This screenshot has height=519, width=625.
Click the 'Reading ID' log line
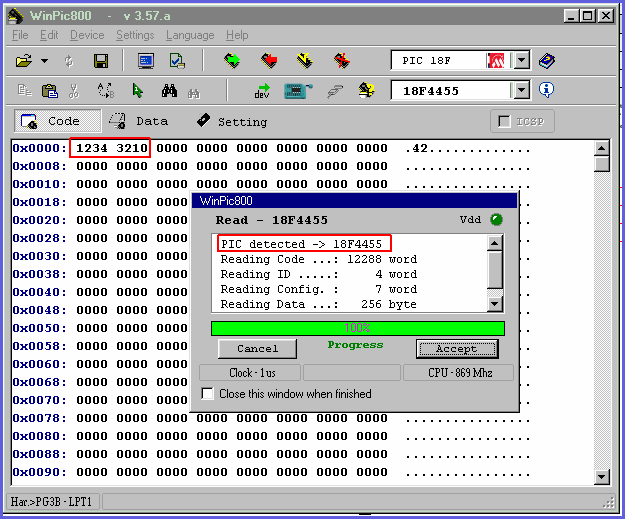pos(319,274)
